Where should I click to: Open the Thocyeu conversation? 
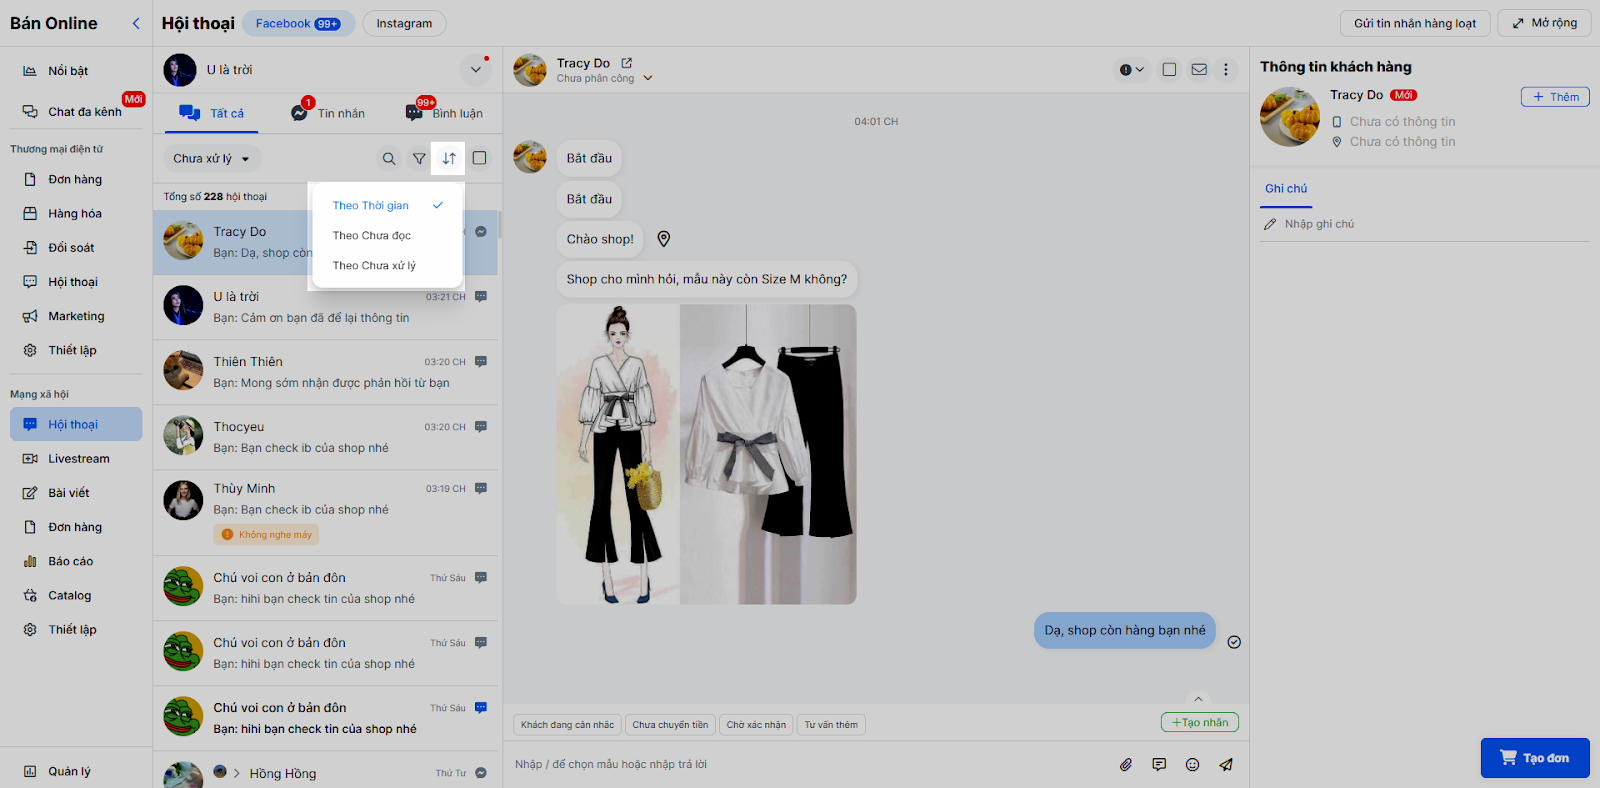[326, 437]
